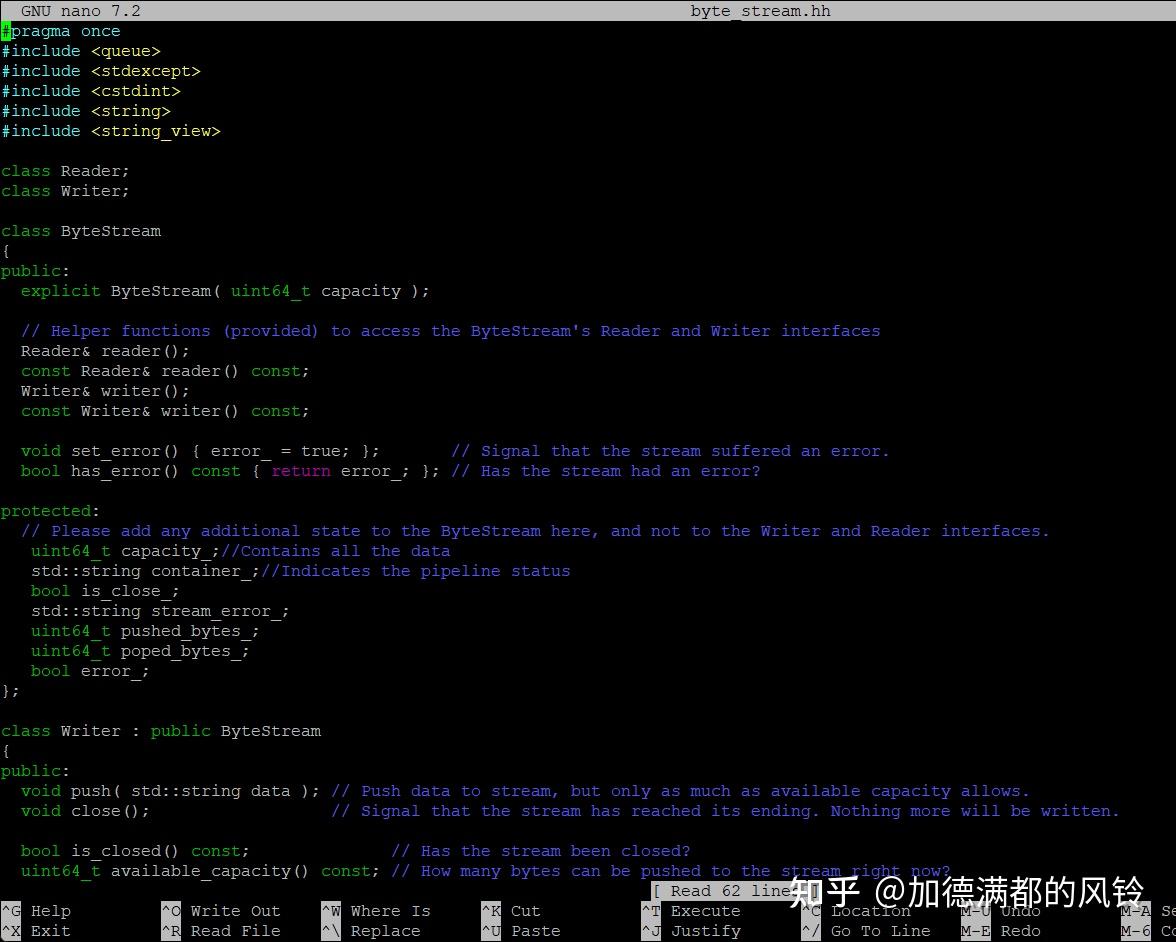Click the 'class Writer : public ByteStream' line
Viewport: 1176px width, 942px height.
161,731
